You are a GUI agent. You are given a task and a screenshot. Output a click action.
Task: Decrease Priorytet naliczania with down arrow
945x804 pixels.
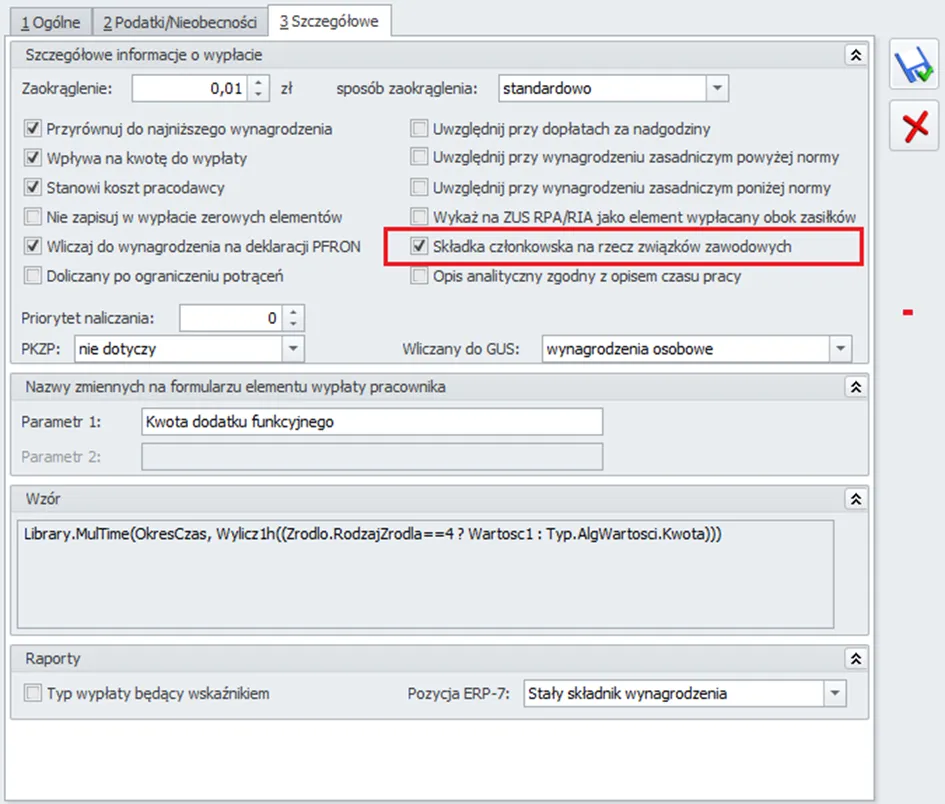[x=292, y=324]
